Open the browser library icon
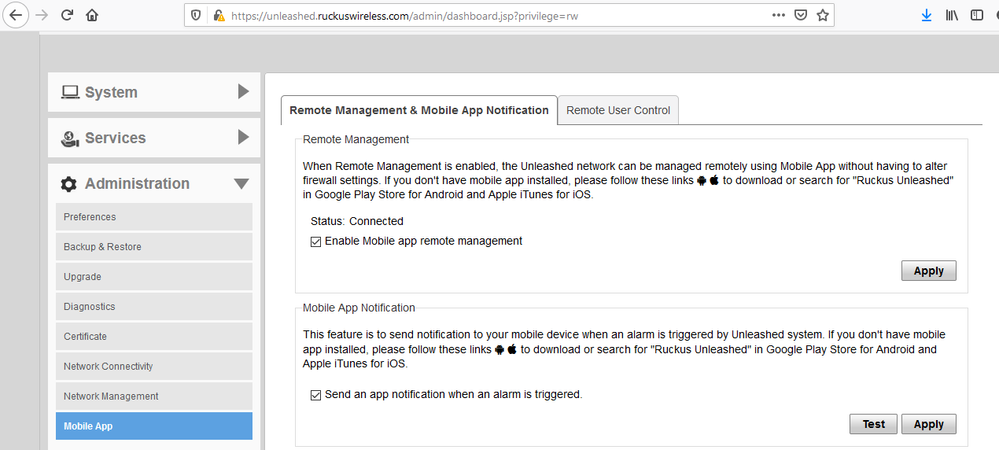Image resolution: width=999 pixels, height=450 pixels. point(953,16)
